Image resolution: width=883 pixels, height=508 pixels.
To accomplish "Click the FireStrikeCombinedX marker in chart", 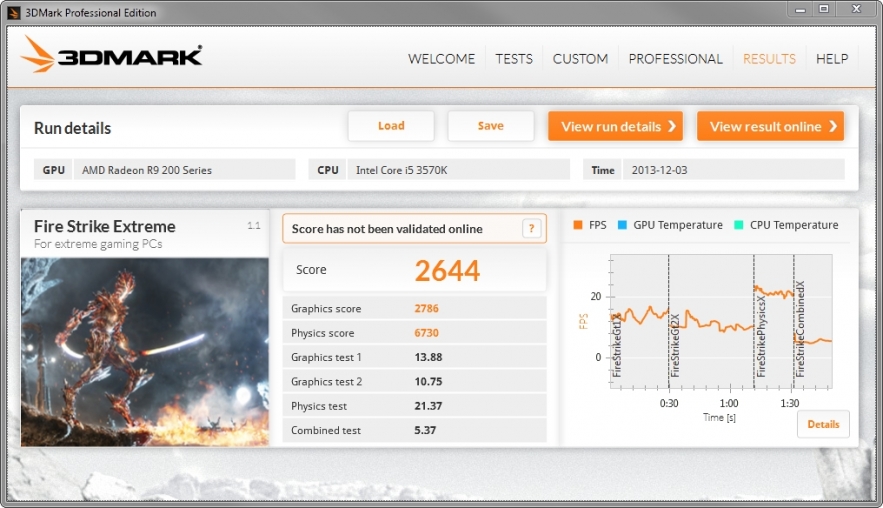I will [800, 329].
